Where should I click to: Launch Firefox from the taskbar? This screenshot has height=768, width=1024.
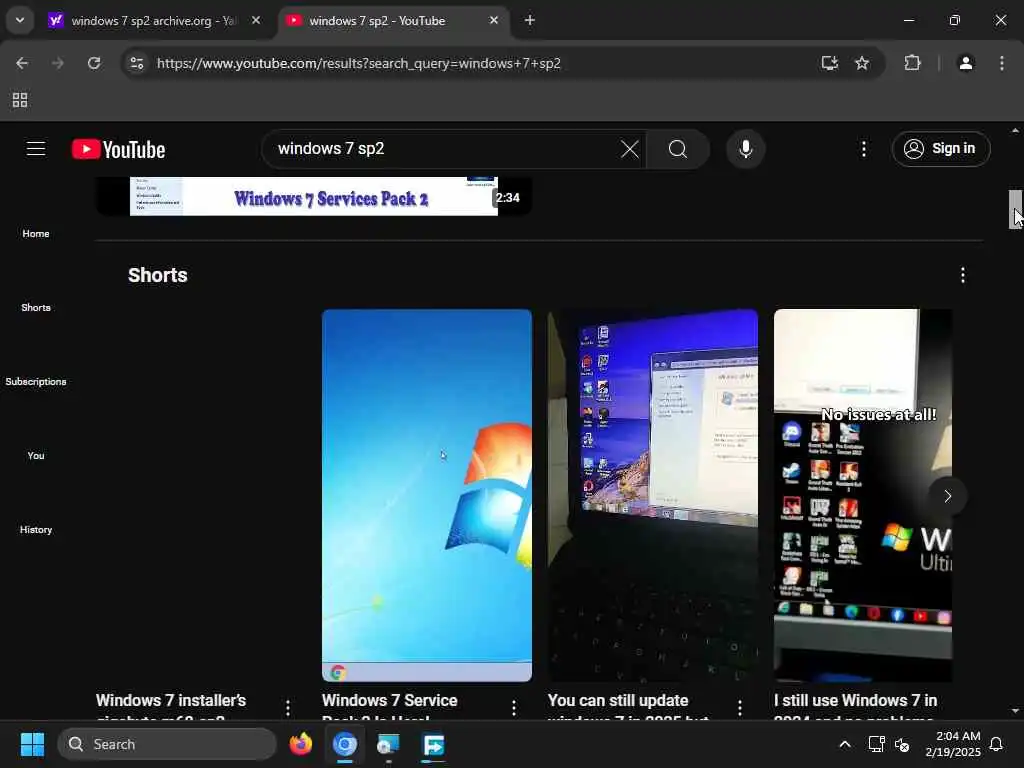tap(300, 744)
